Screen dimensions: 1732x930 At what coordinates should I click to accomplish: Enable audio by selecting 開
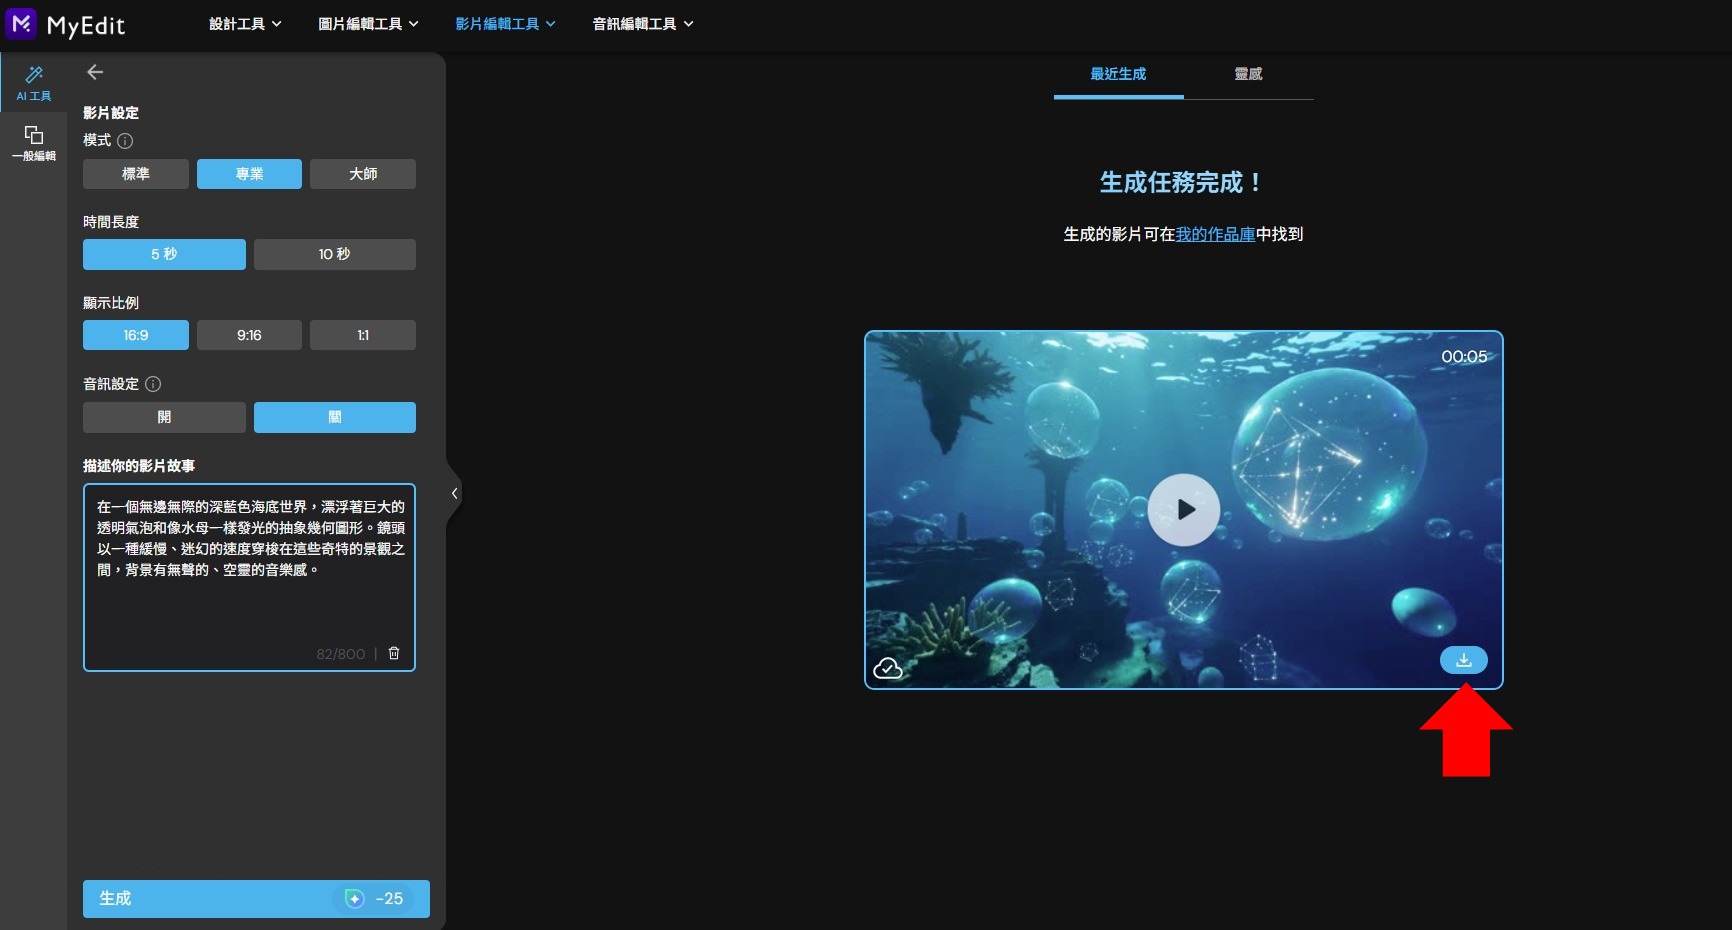tap(163, 417)
